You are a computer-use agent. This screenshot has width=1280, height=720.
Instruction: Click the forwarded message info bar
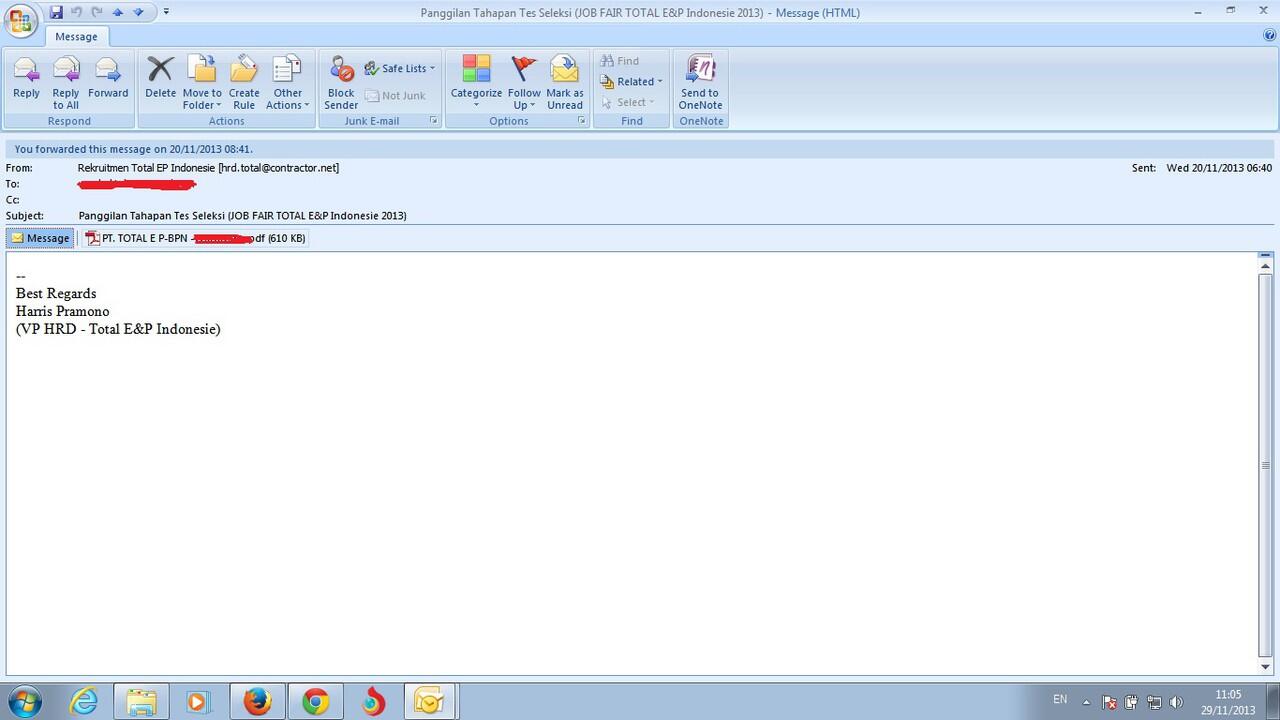pos(640,149)
